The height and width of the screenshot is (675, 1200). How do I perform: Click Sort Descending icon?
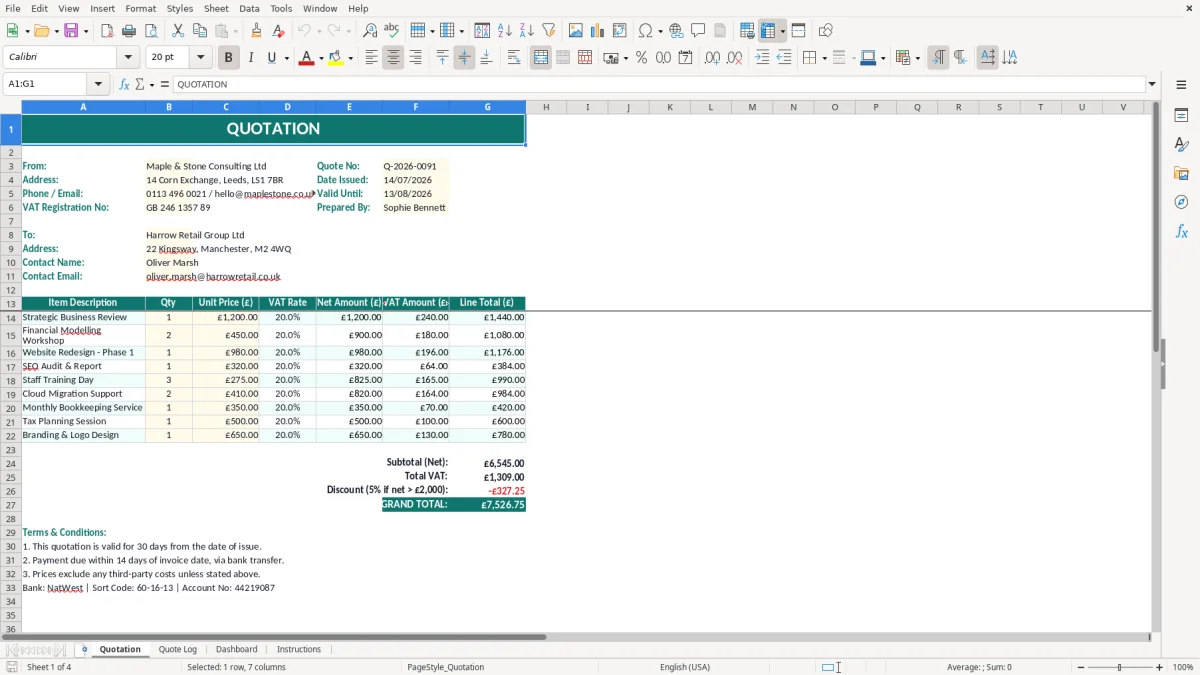(x=527, y=31)
